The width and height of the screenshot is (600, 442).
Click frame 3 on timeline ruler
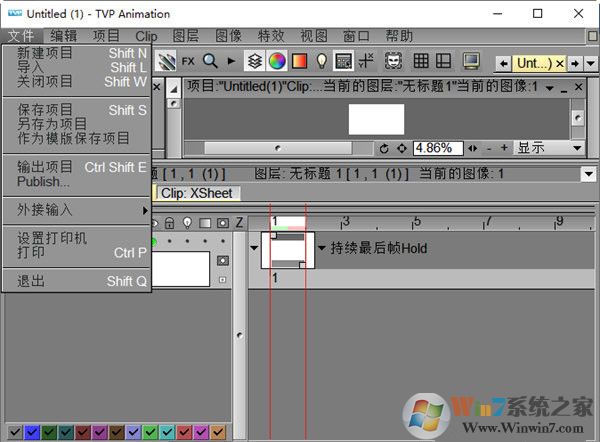pyautogui.click(x=346, y=221)
